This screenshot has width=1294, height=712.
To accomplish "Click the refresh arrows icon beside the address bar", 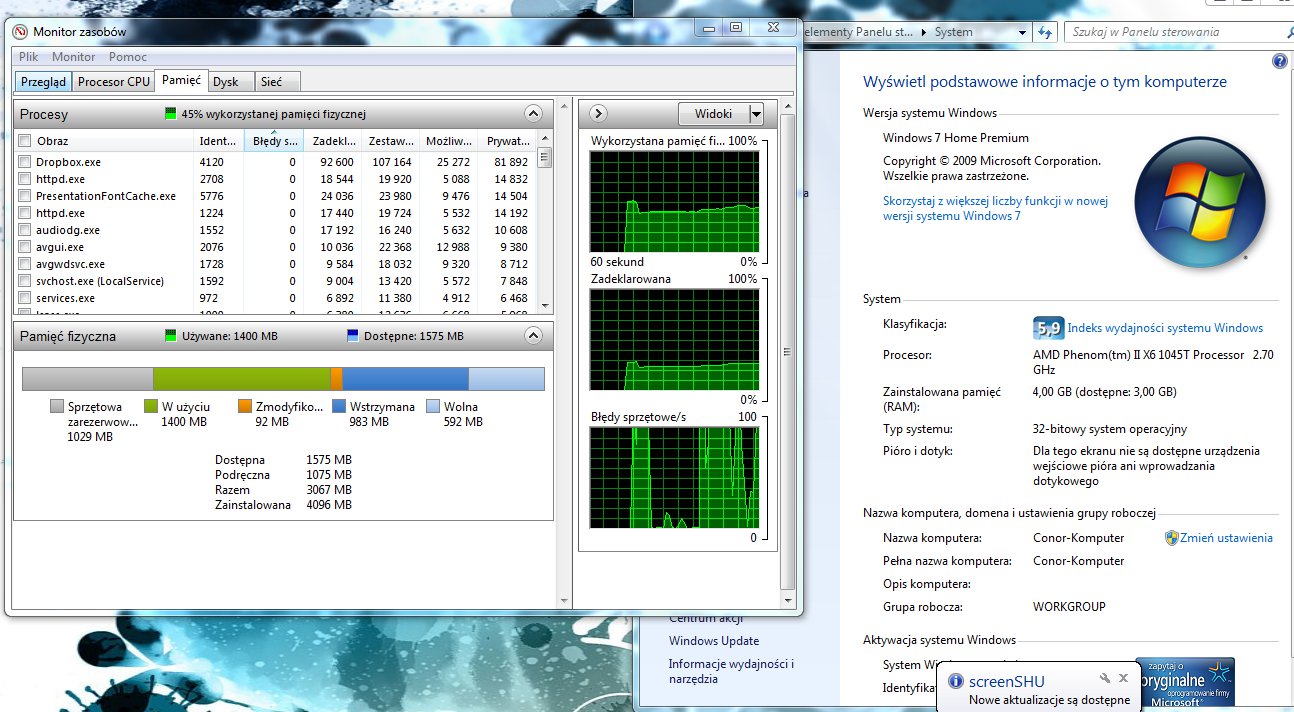I will [1045, 32].
